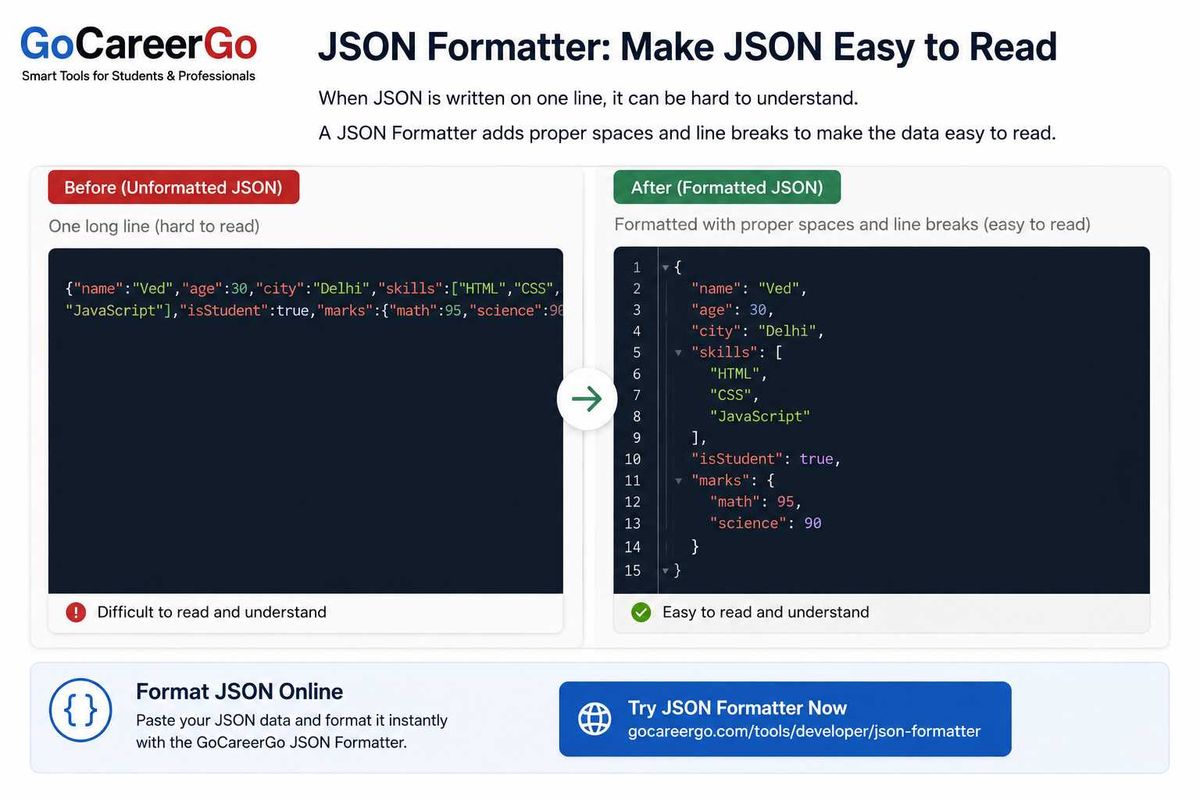The height and width of the screenshot is (800, 1200).
Task: Click the curly braces JSON icon
Action: click(80, 710)
